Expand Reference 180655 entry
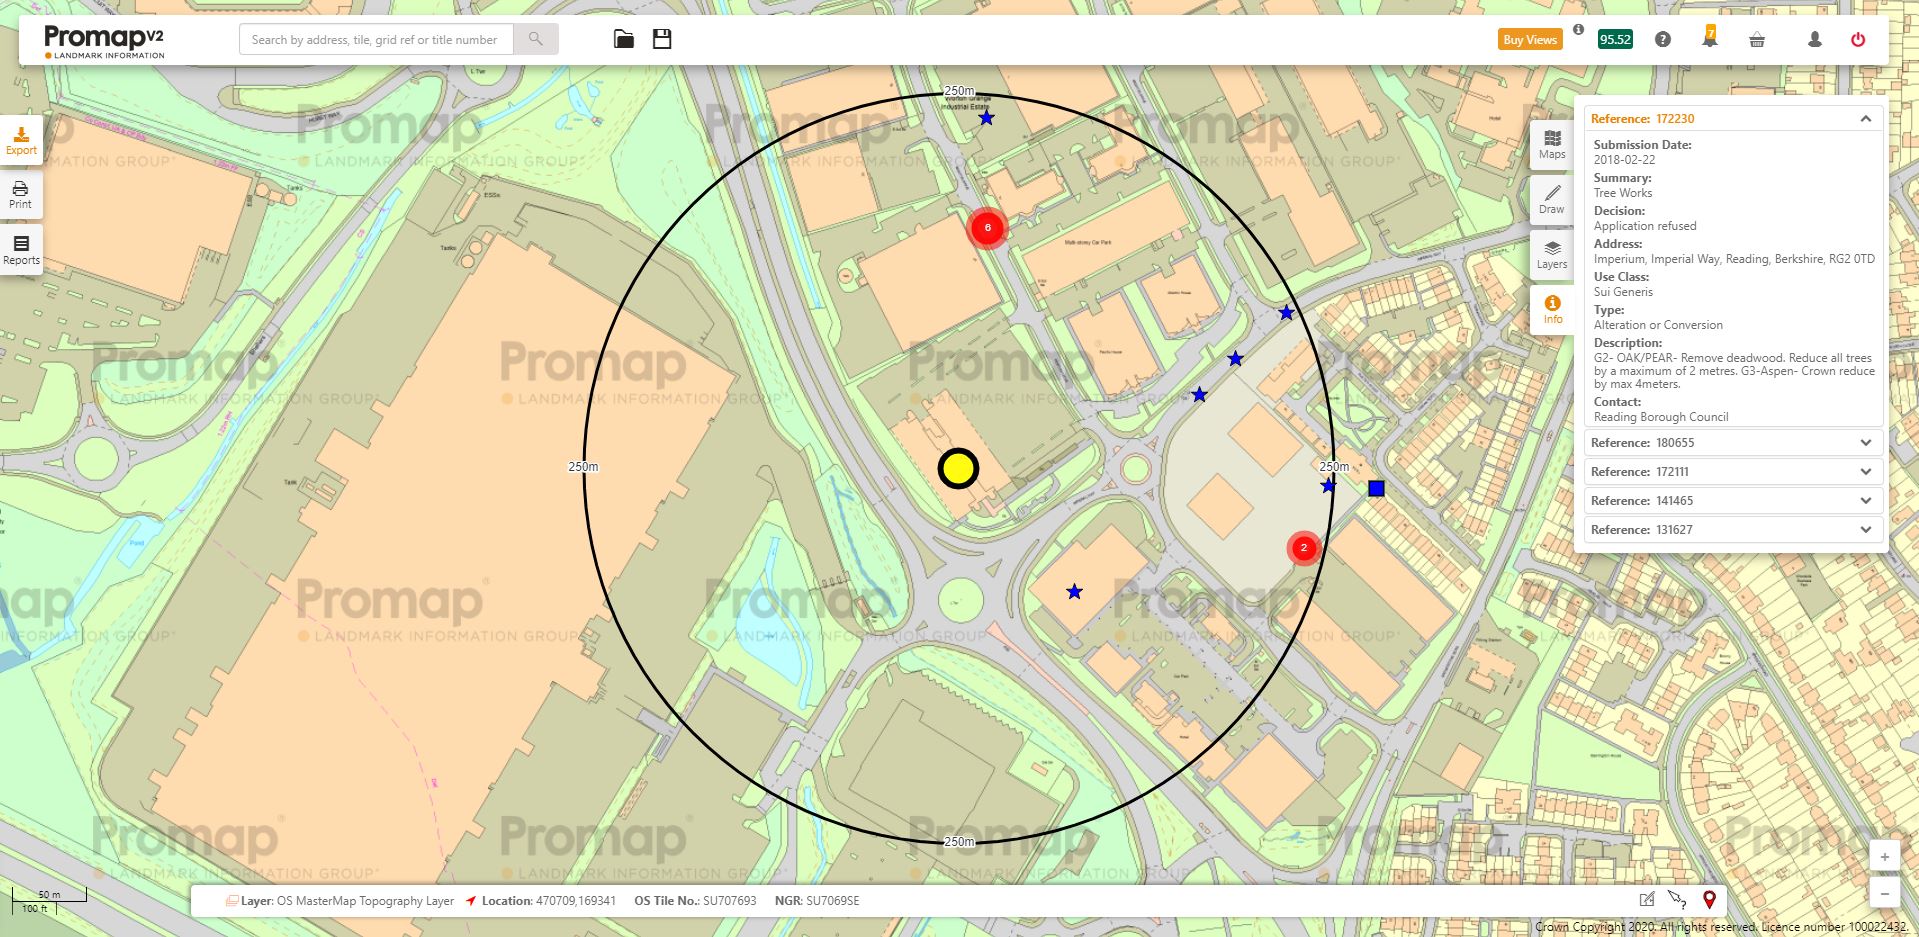This screenshot has width=1919, height=937. tap(1733, 442)
